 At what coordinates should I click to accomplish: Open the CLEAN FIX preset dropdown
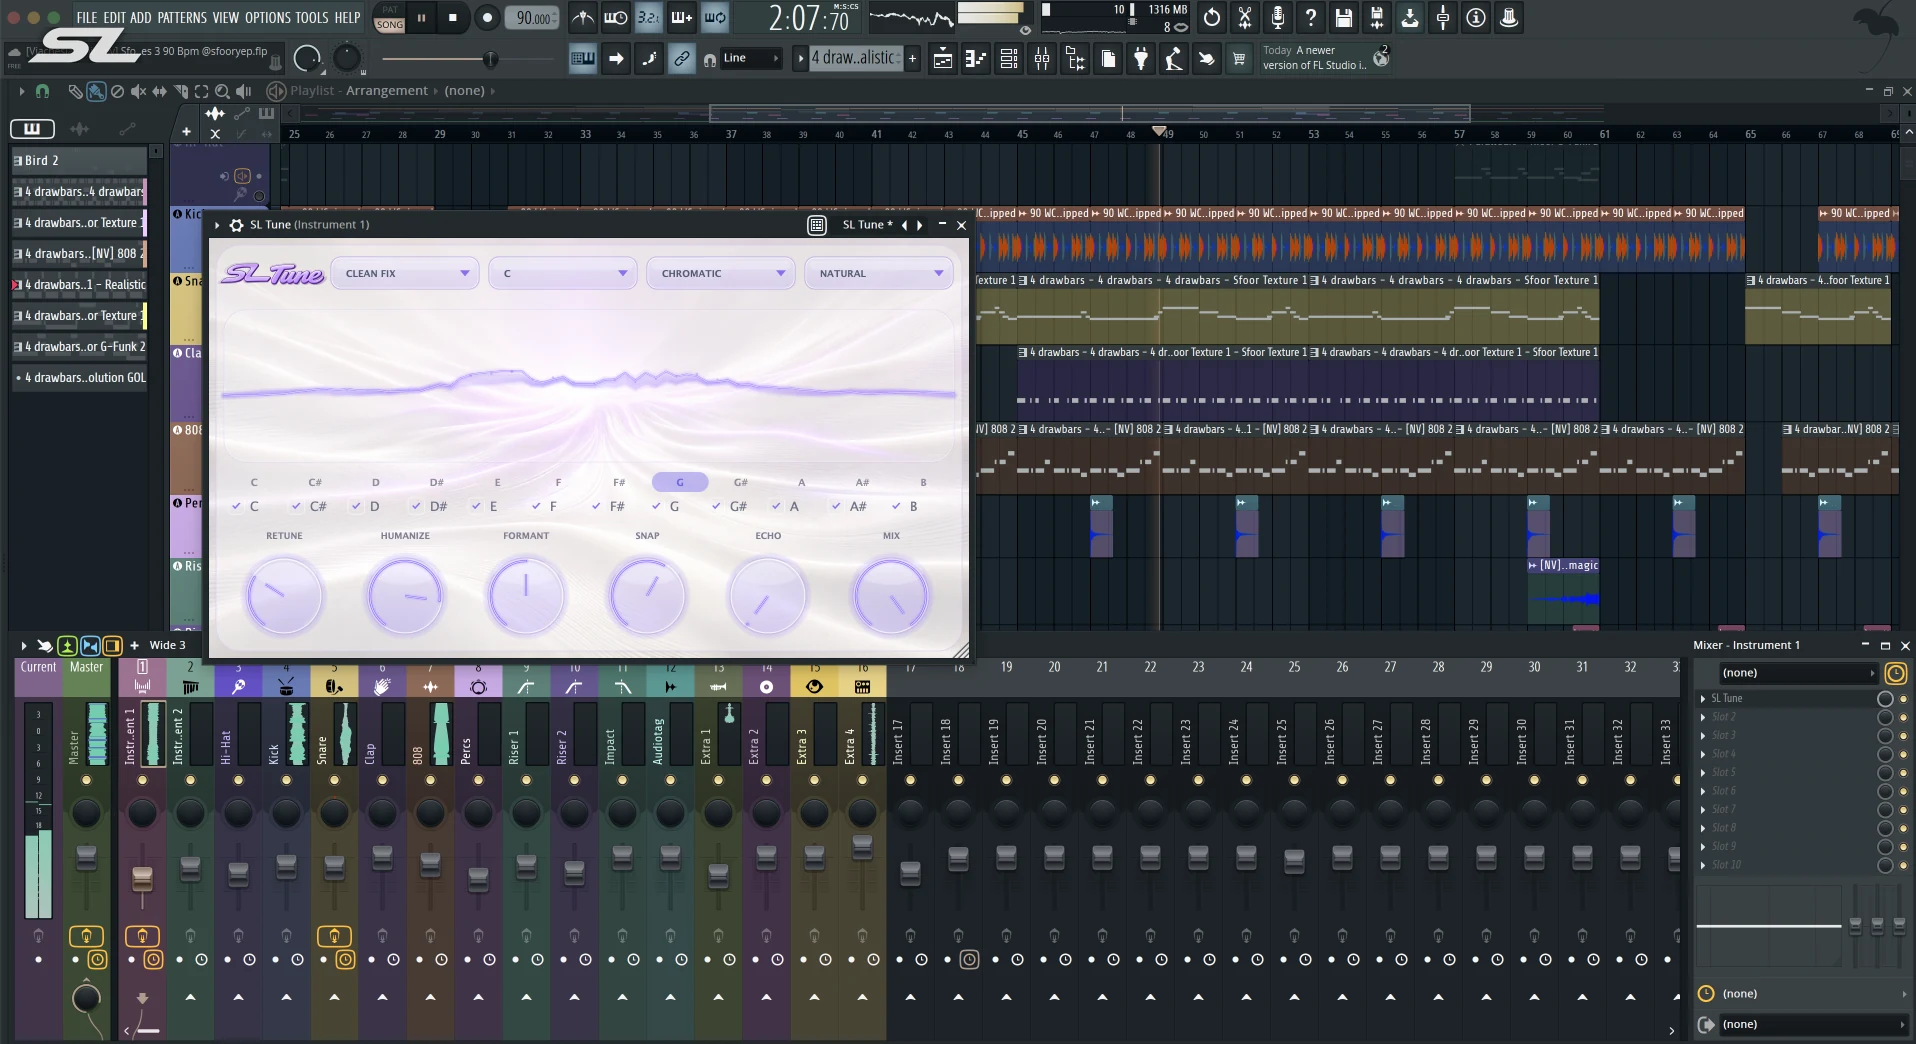click(x=405, y=273)
